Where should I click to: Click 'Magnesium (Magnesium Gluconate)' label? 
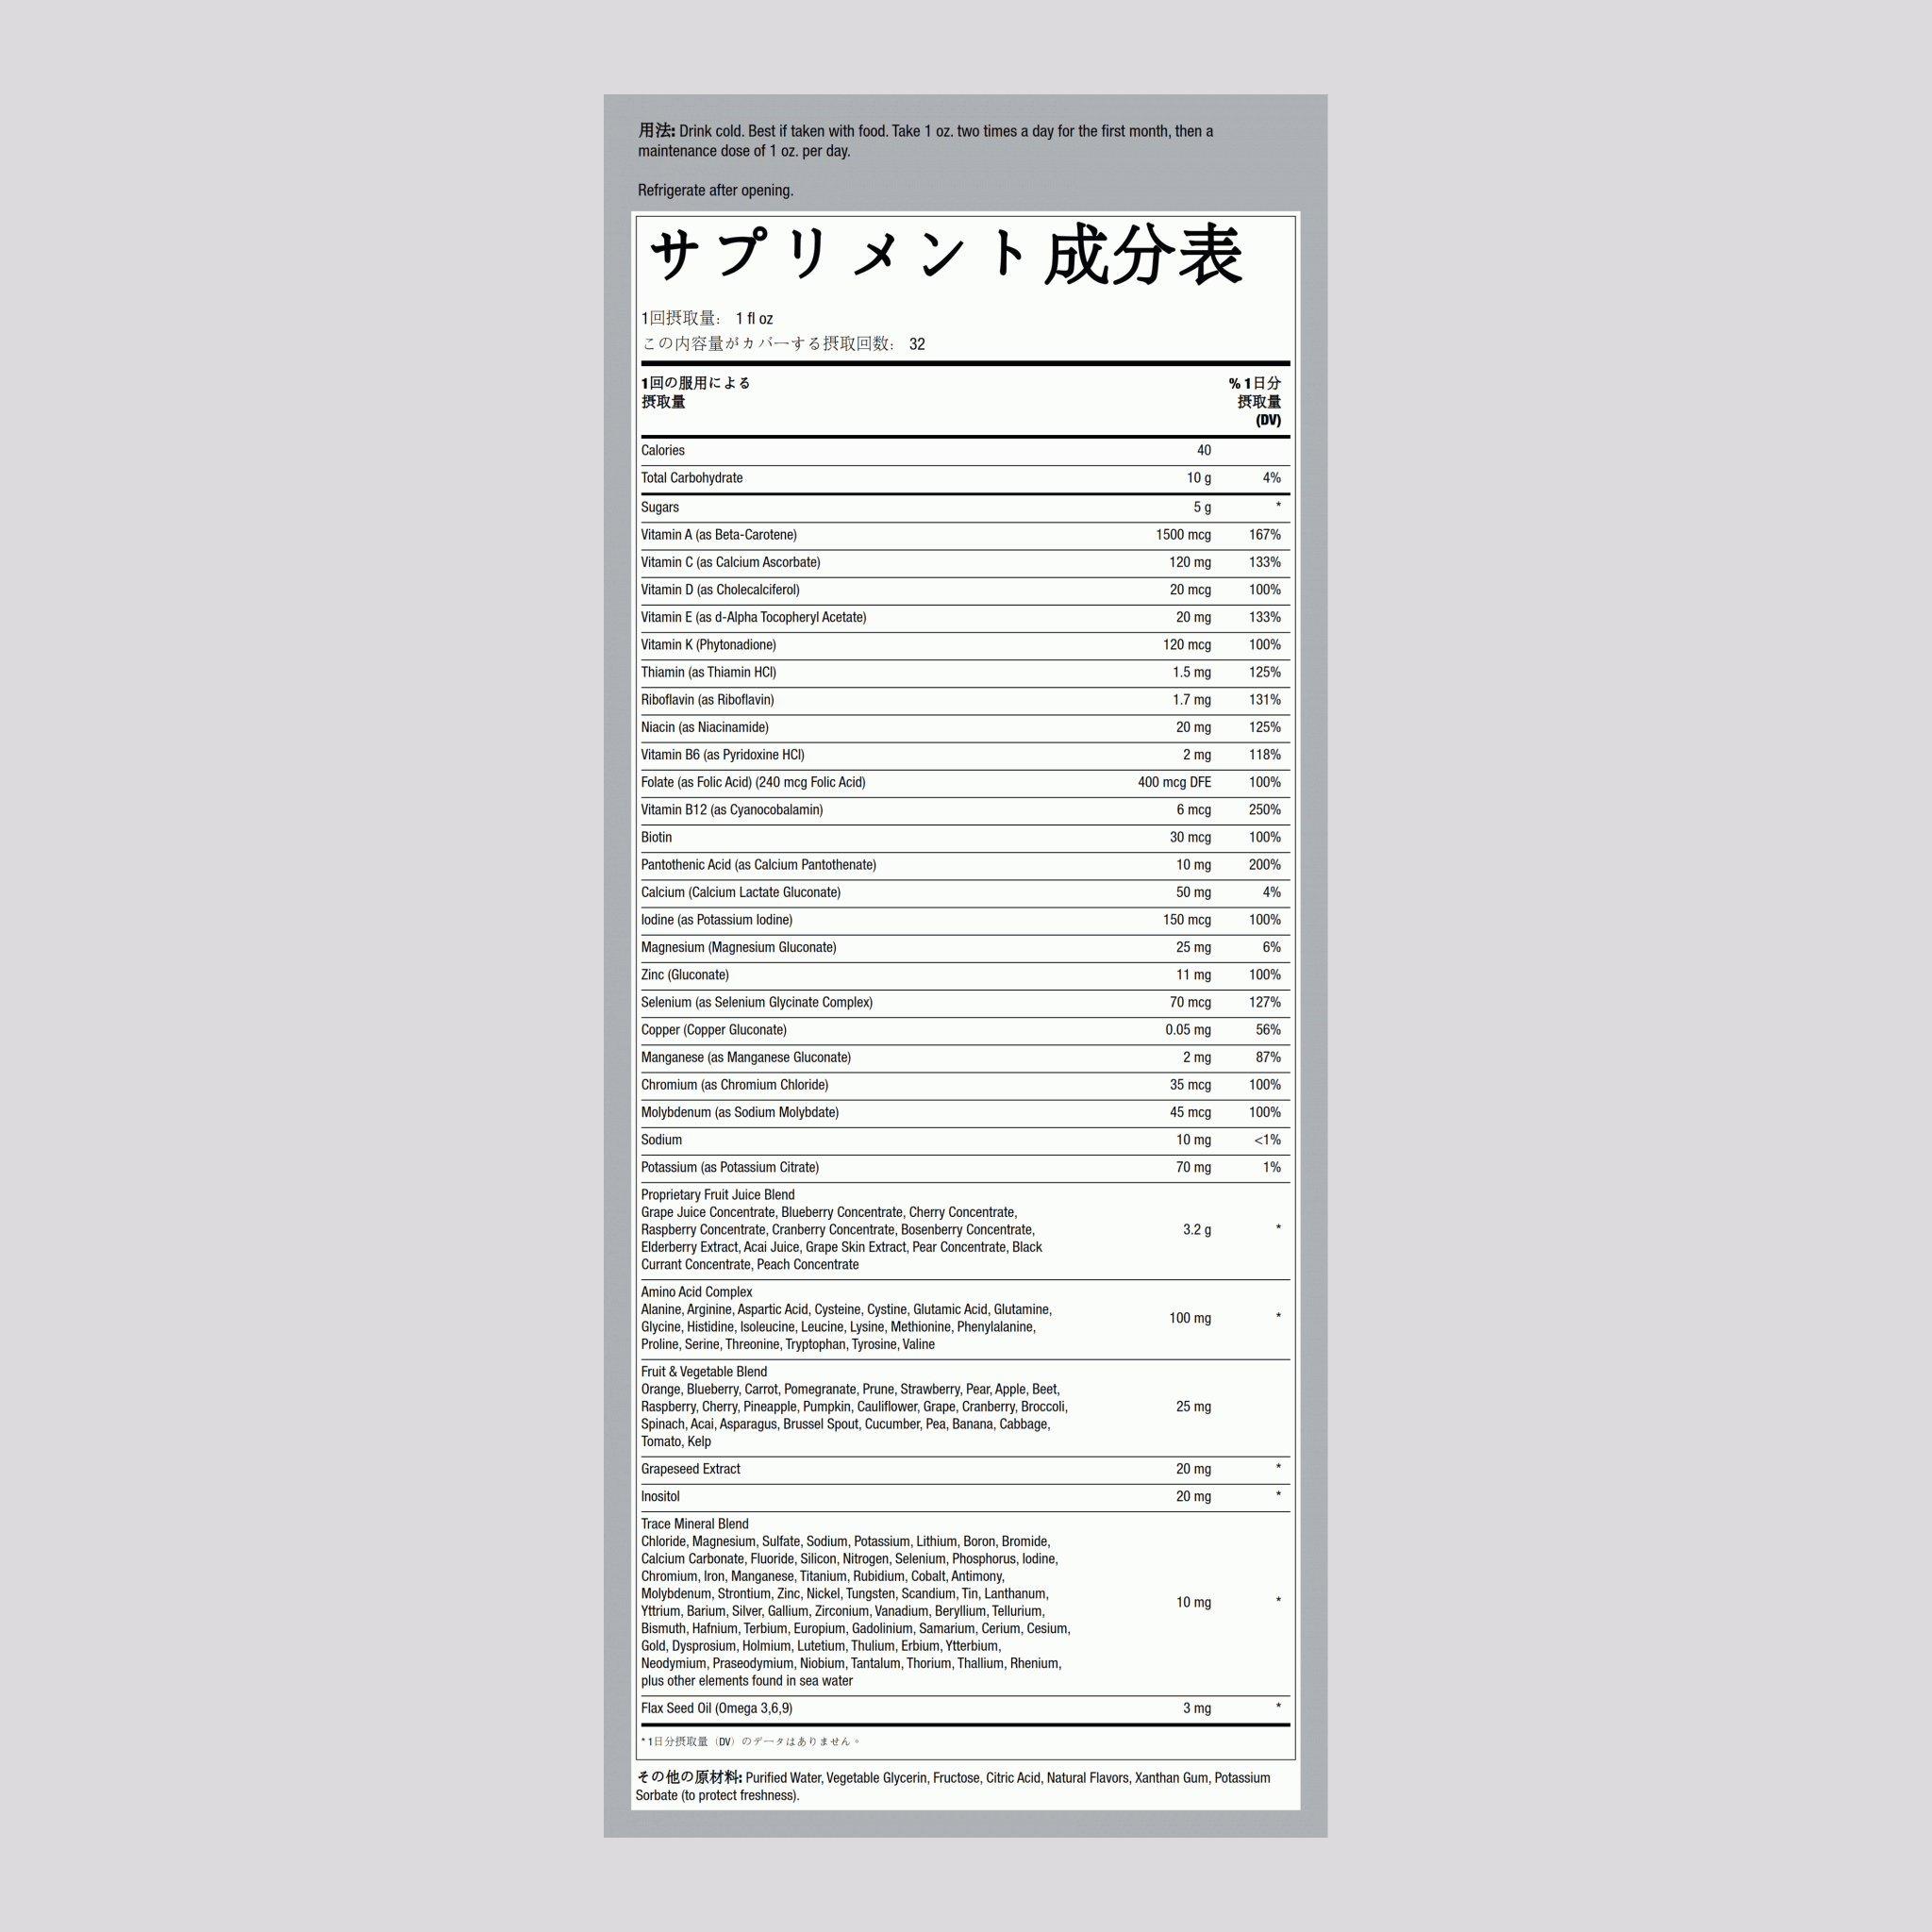pyautogui.click(x=739, y=947)
